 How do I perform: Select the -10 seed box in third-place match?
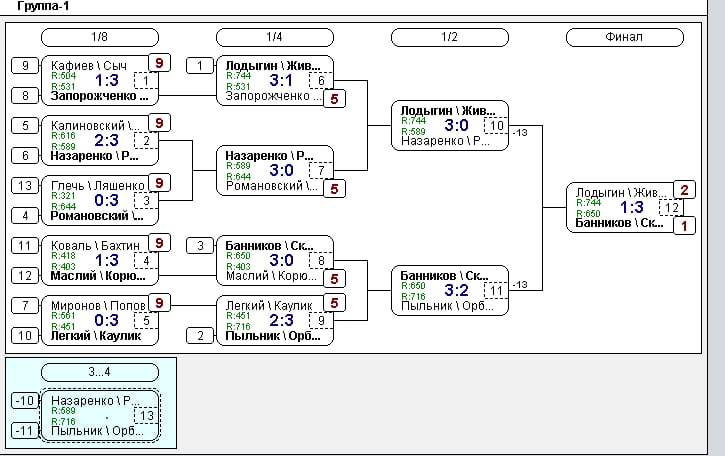(x=25, y=401)
